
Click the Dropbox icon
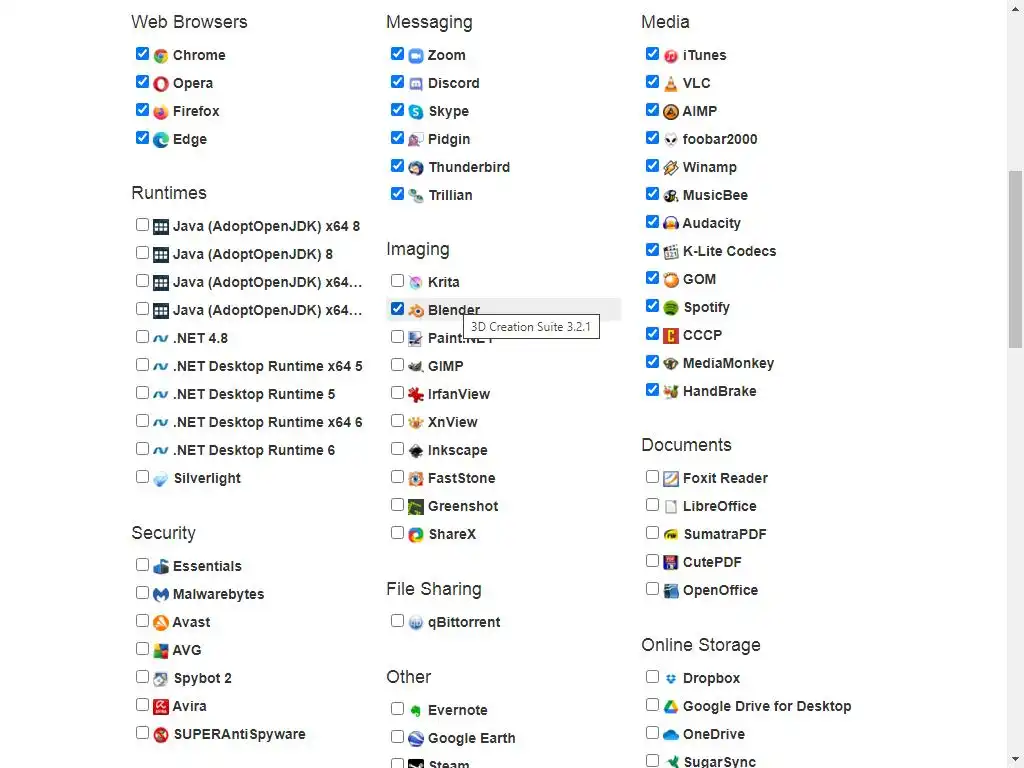tap(671, 679)
